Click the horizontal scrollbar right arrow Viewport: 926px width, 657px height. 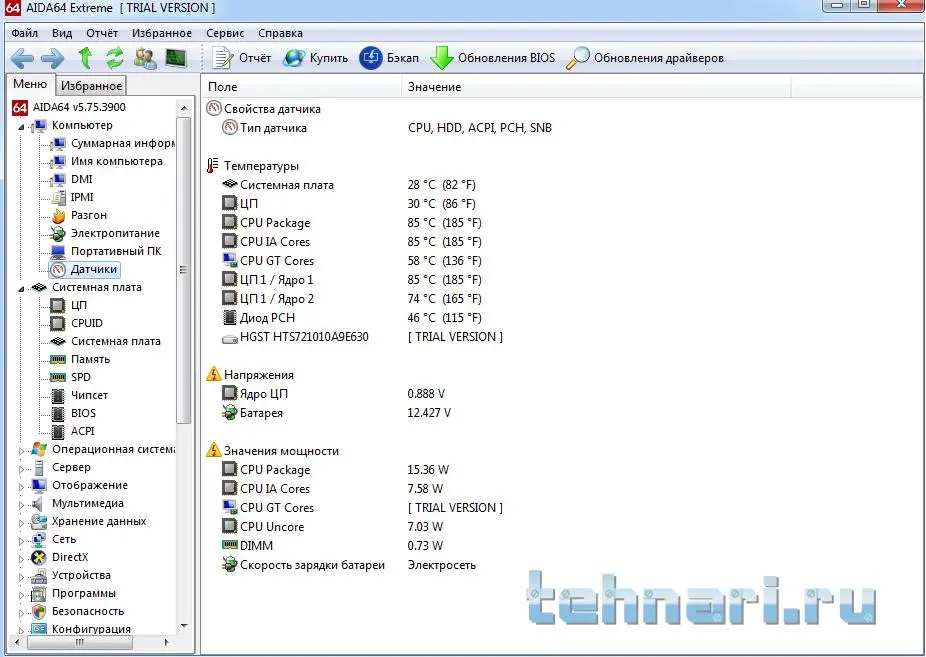click(x=167, y=642)
